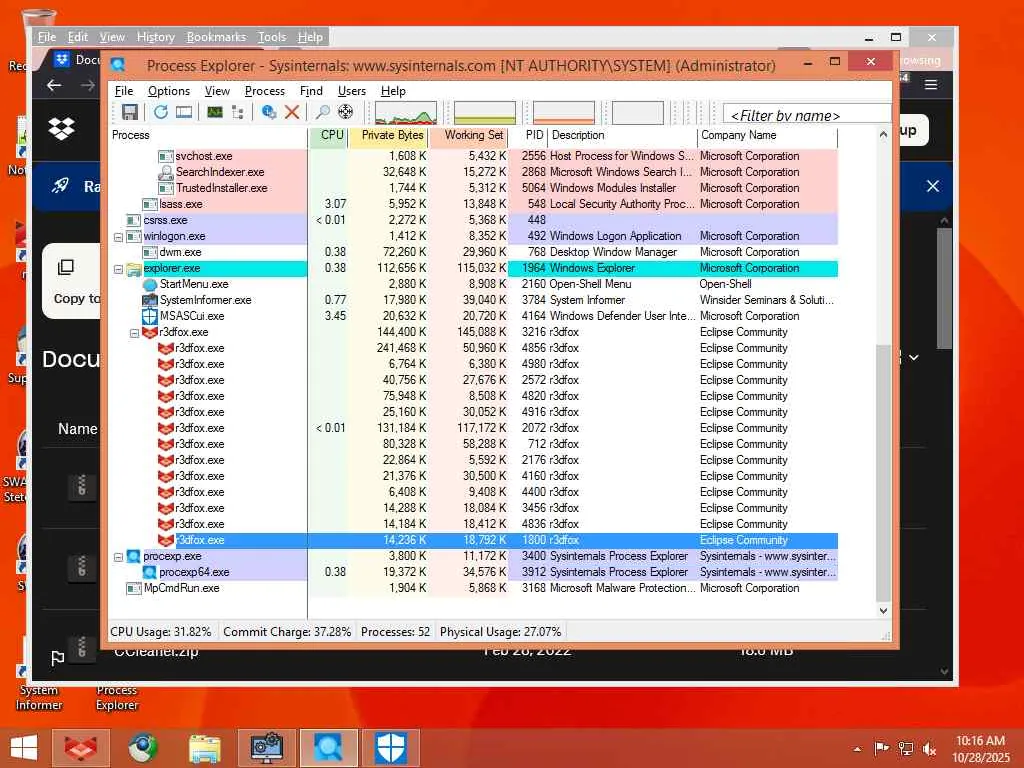This screenshot has height=768, width=1024.
Task: Click the Physical Usage status bar entry
Action: click(x=500, y=632)
